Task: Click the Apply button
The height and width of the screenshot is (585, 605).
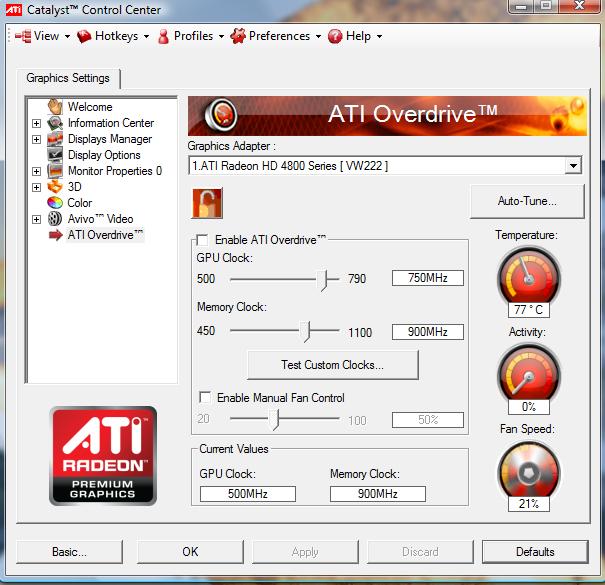Action: pos(305,552)
